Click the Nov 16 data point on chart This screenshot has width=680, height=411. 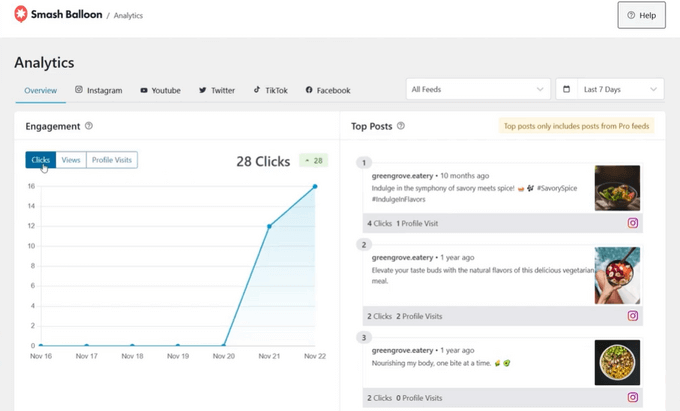click(x=41, y=346)
